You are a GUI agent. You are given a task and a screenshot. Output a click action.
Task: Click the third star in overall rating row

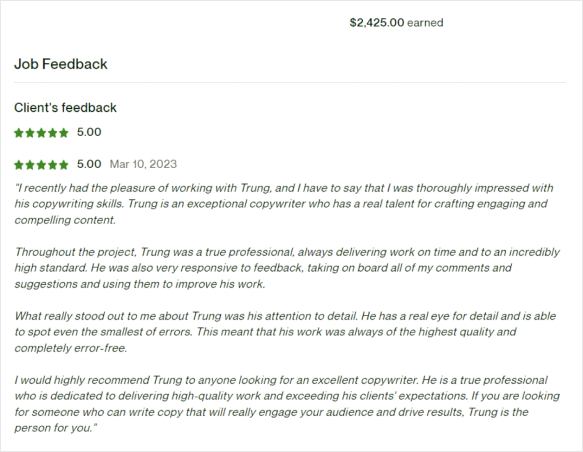pyautogui.click(x=41, y=133)
